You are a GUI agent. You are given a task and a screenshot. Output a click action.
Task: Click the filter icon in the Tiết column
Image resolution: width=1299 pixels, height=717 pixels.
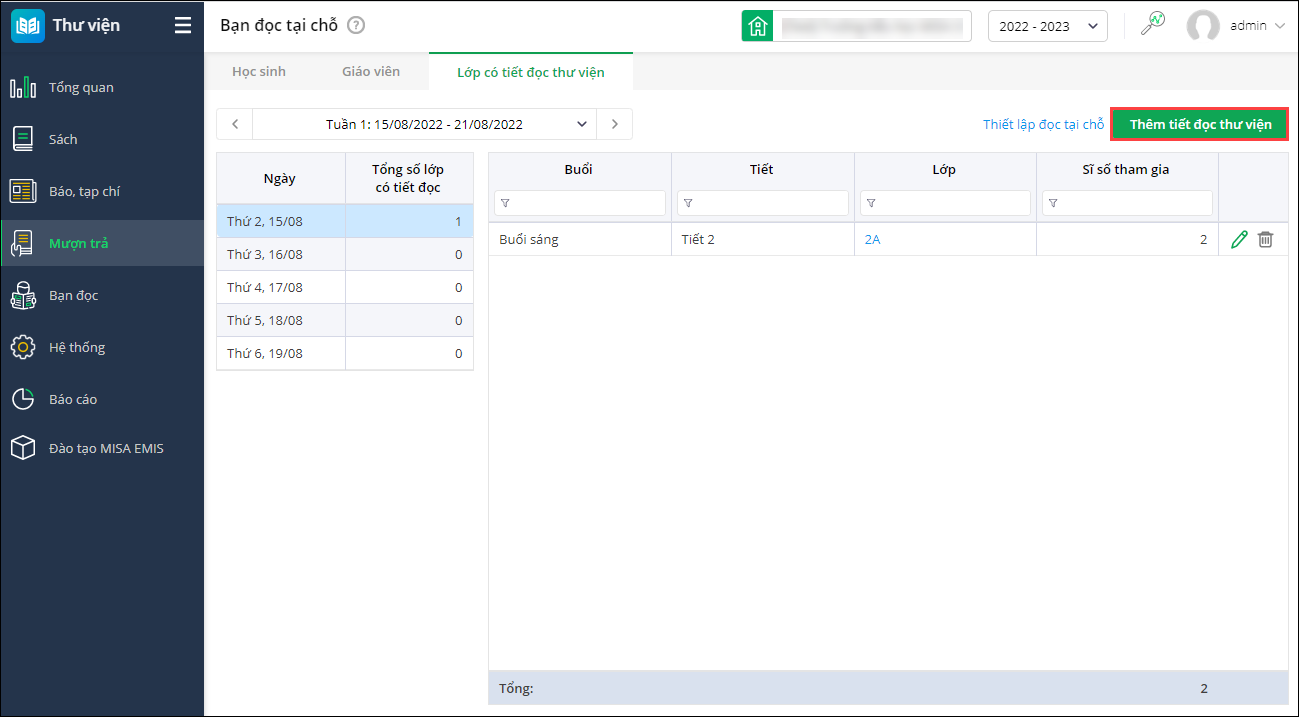point(688,203)
